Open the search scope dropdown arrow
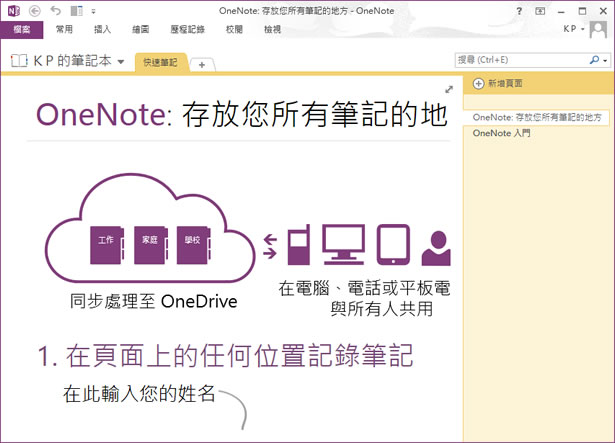This screenshot has height=443, width=615. click(x=606, y=61)
